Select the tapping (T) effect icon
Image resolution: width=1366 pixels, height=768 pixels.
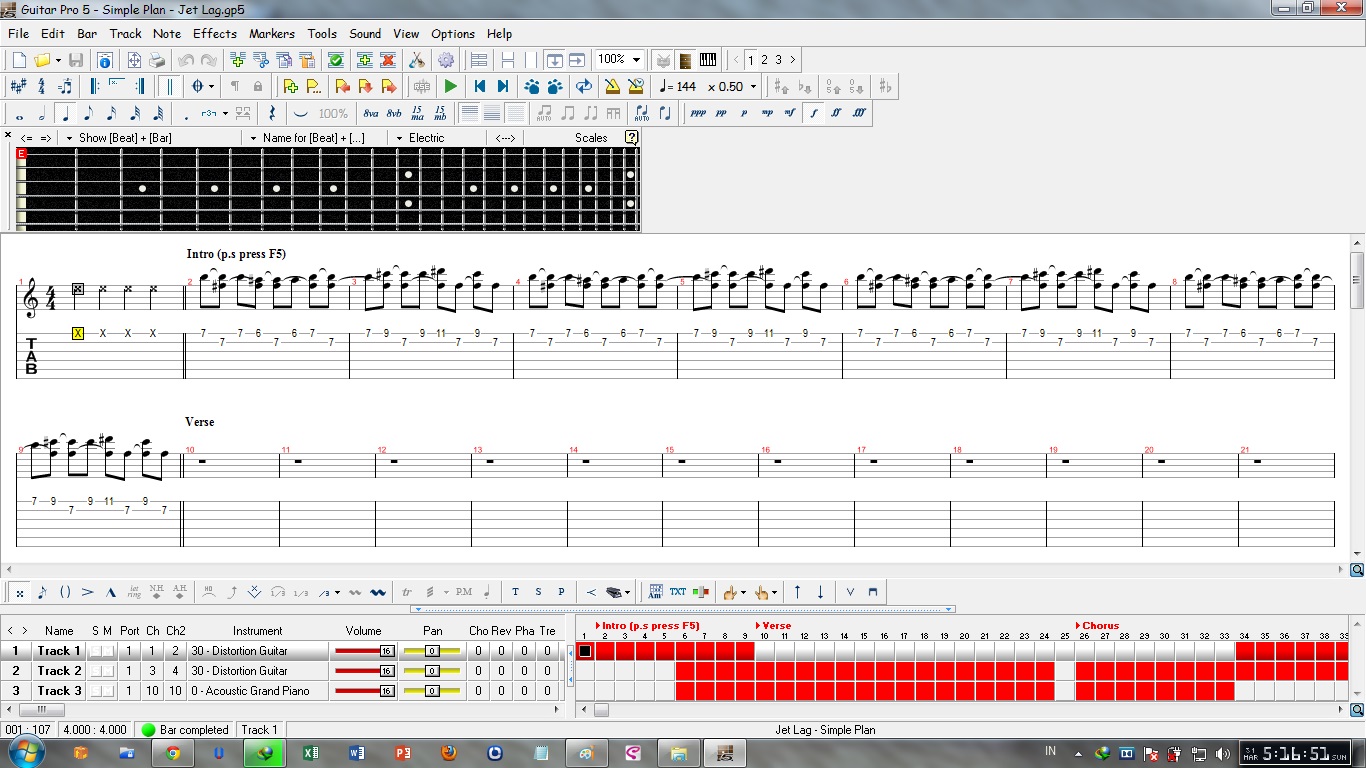point(515,592)
